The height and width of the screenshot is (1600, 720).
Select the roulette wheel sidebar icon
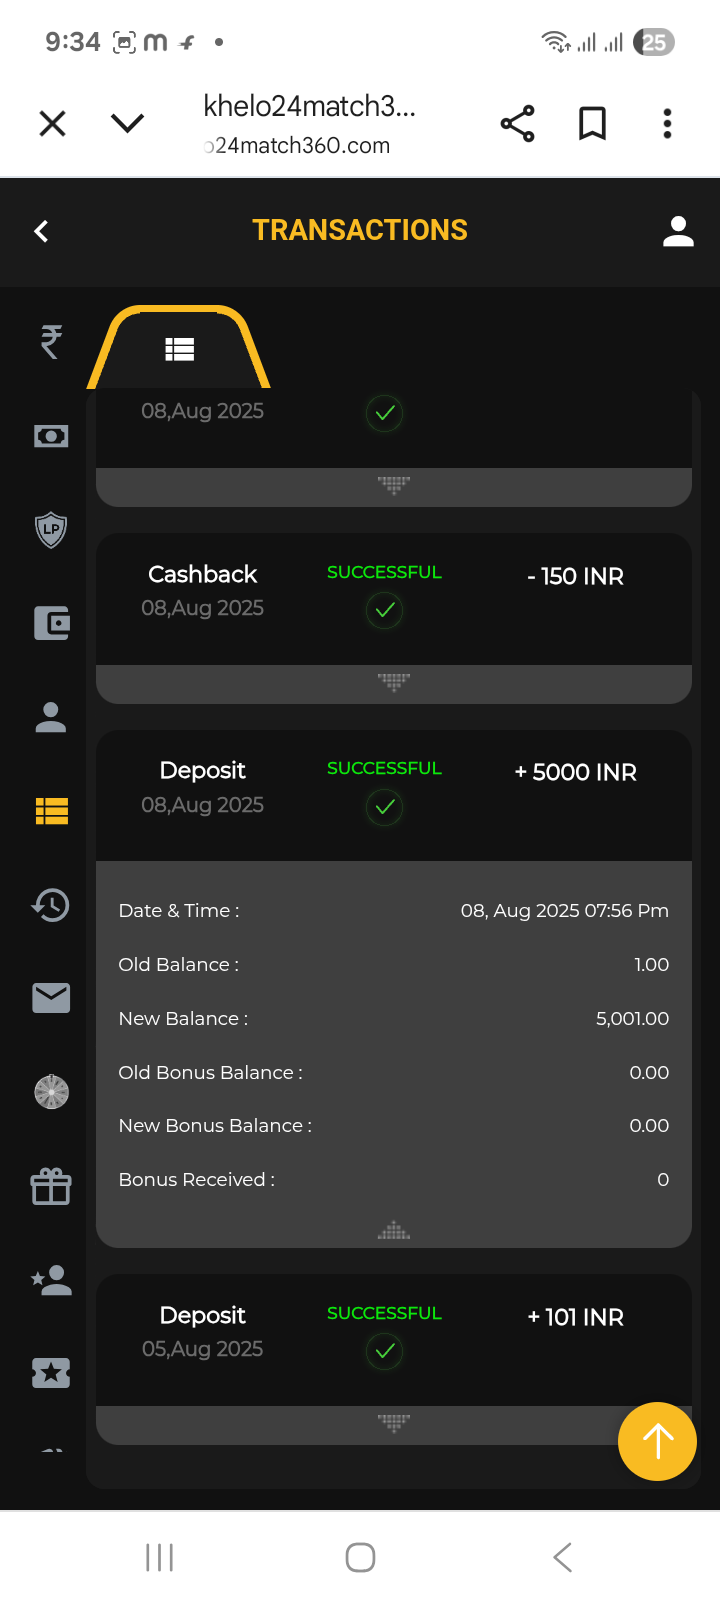coord(51,1092)
